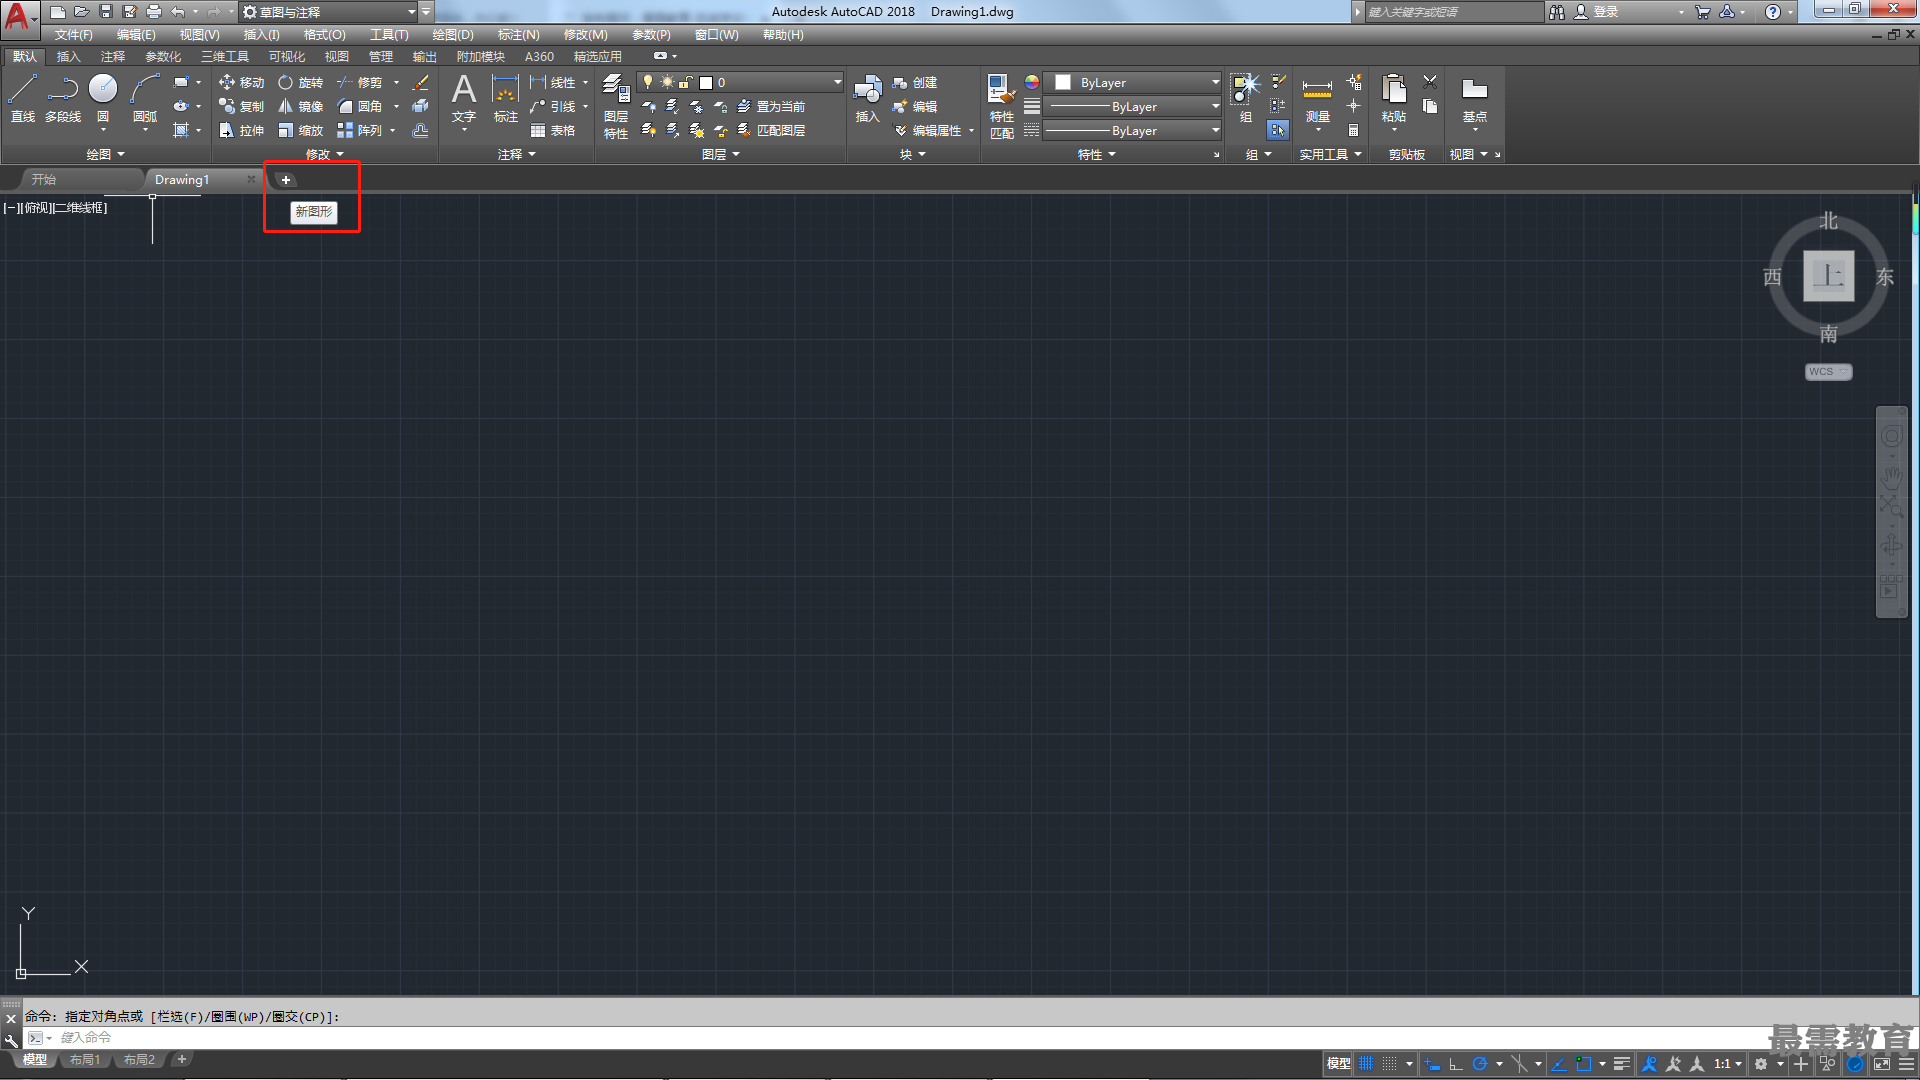
Task: Expand the 修改 panel flyout
Action: [x=325, y=154]
